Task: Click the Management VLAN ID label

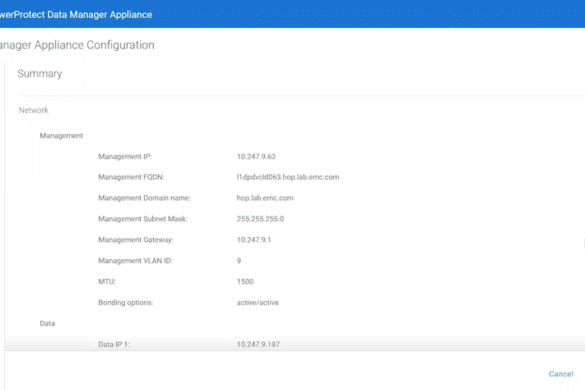Action: pos(135,260)
